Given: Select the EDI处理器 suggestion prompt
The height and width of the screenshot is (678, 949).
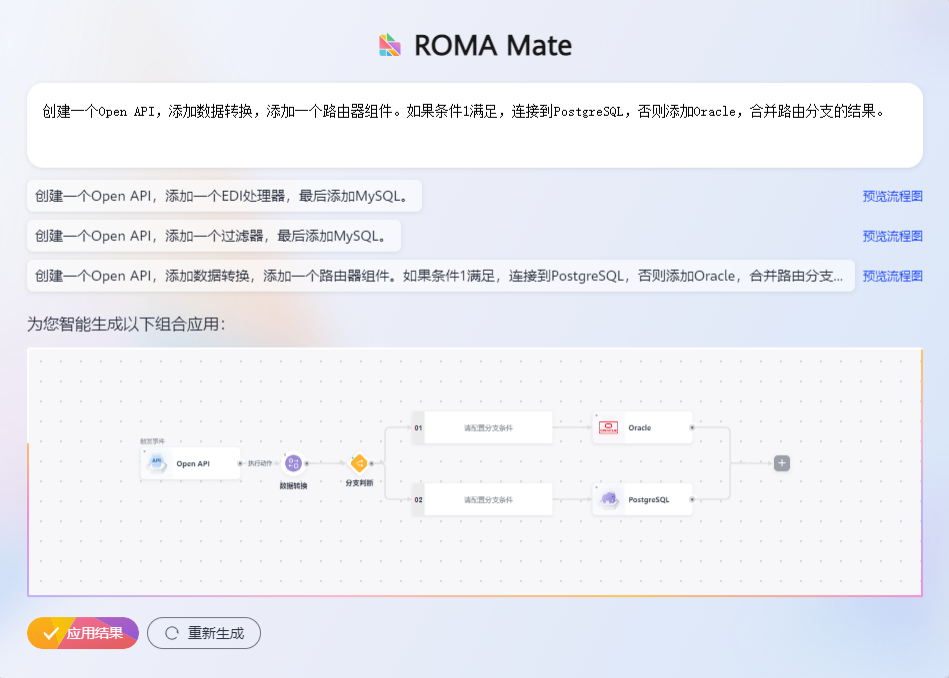Looking at the screenshot, I should click(x=225, y=196).
